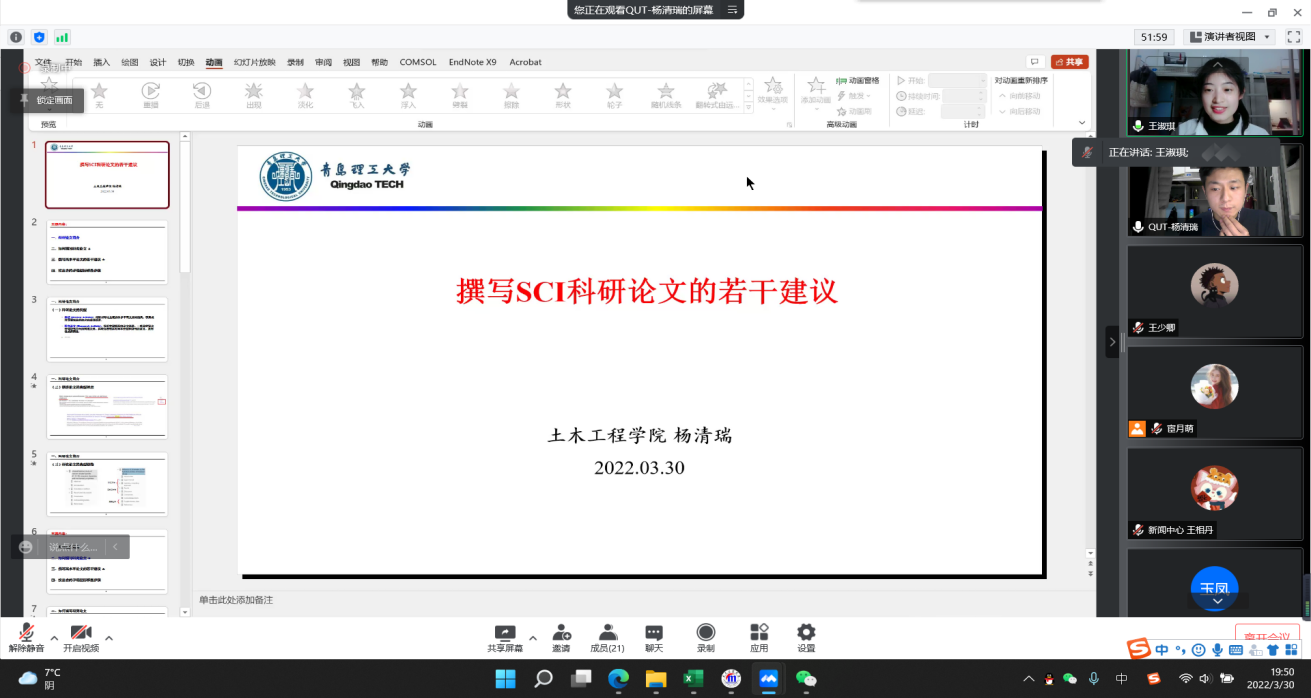Select the 幻灯片放映 ribbon tab
Image resolution: width=1311 pixels, height=698 pixels.
254,62
